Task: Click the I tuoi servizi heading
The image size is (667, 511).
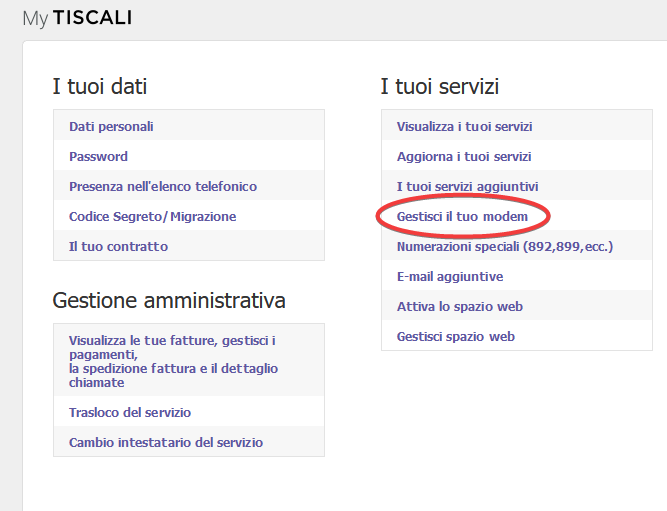Action: (x=440, y=86)
